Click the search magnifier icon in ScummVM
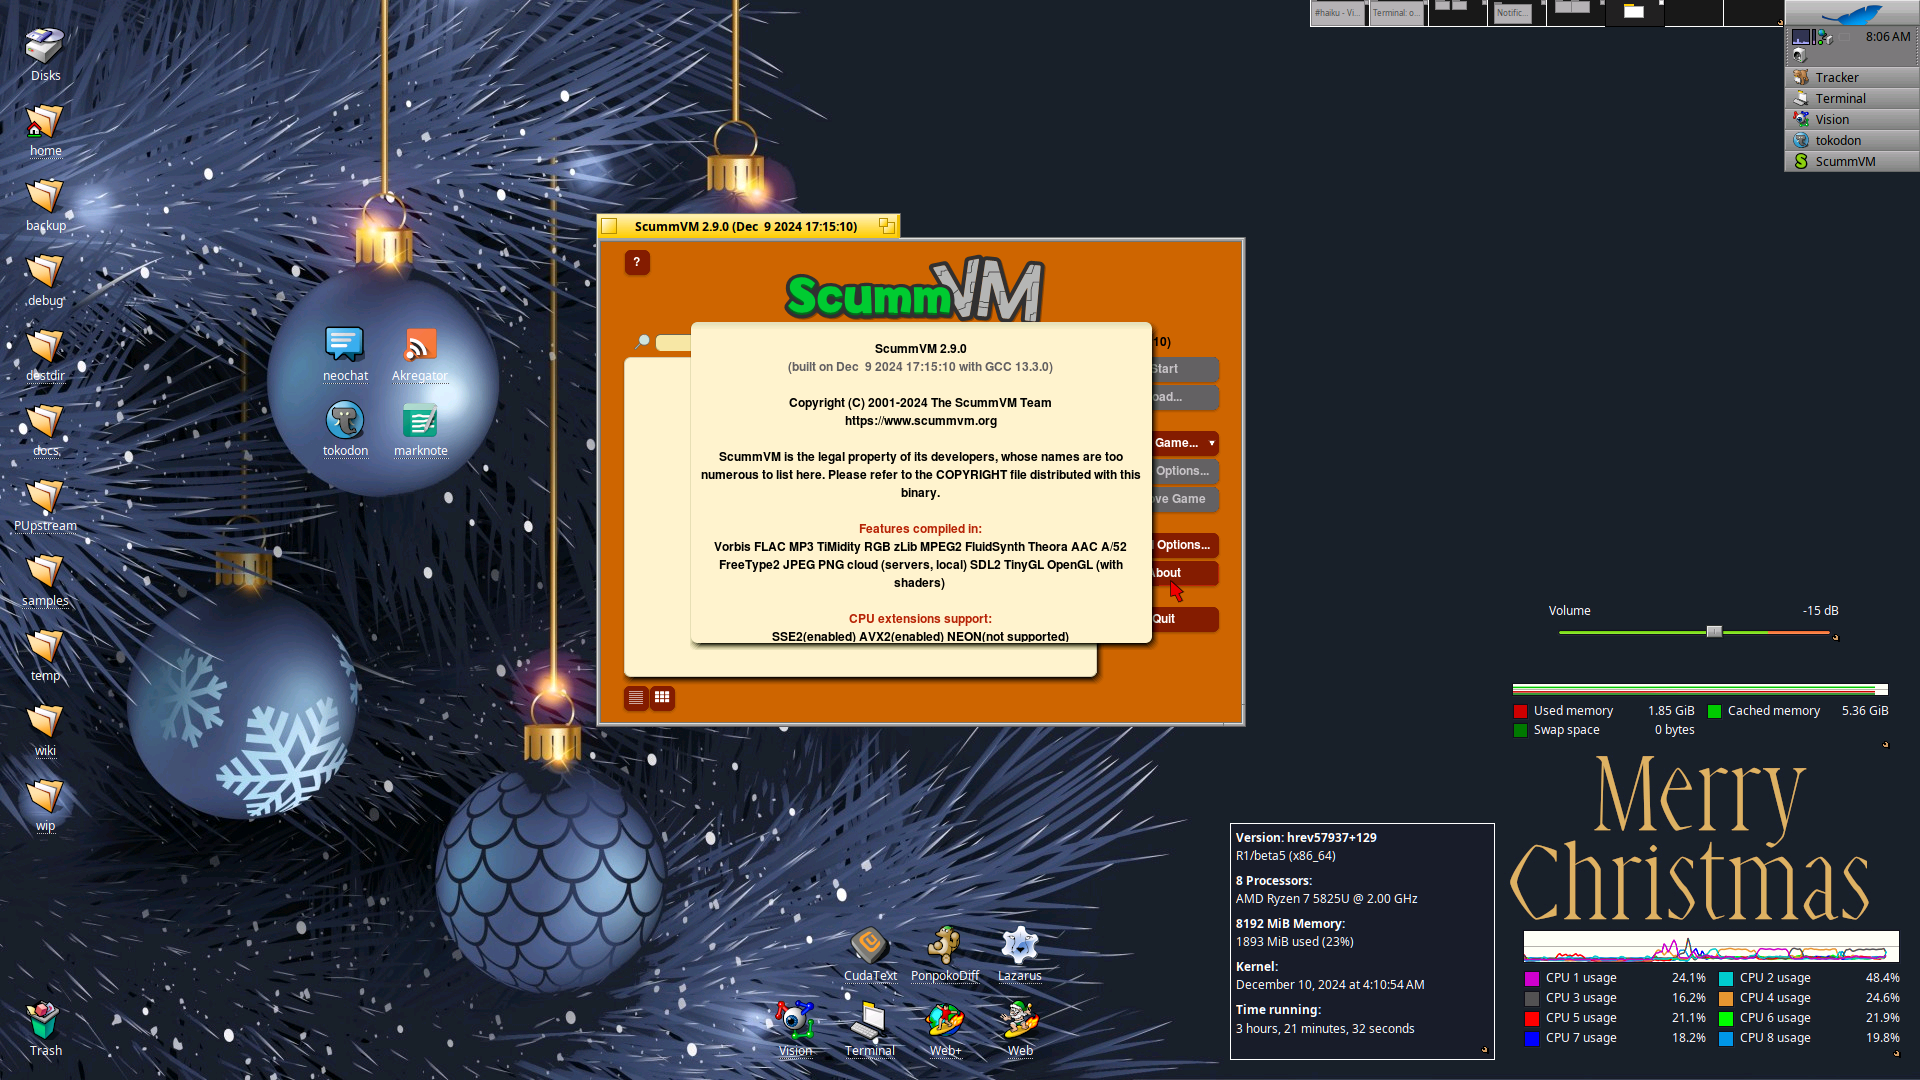This screenshot has height=1080, width=1920. pyautogui.click(x=642, y=342)
